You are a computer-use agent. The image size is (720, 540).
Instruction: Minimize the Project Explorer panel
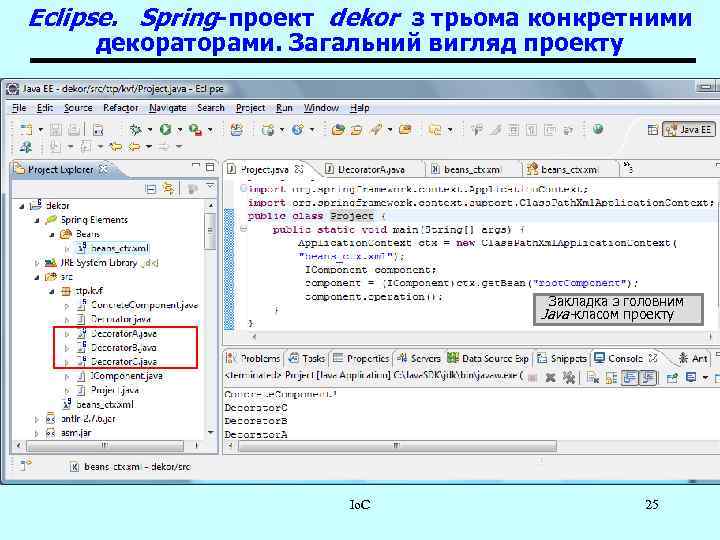tap(196, 167)
